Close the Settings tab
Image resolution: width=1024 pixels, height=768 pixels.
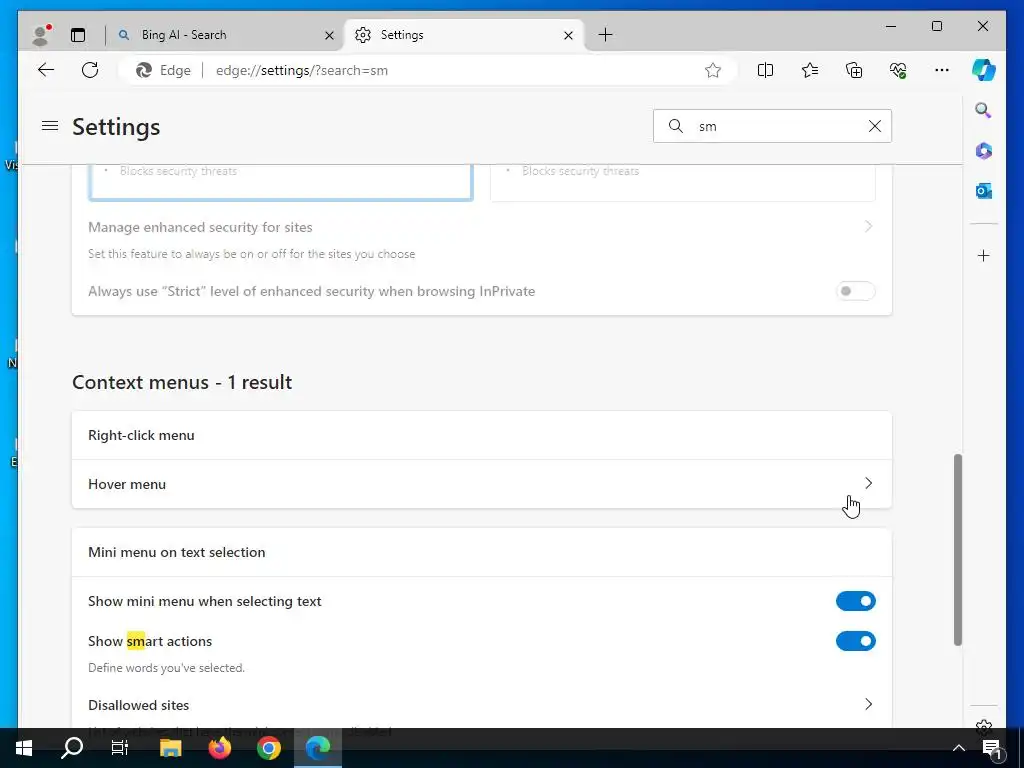coord(568,35)
